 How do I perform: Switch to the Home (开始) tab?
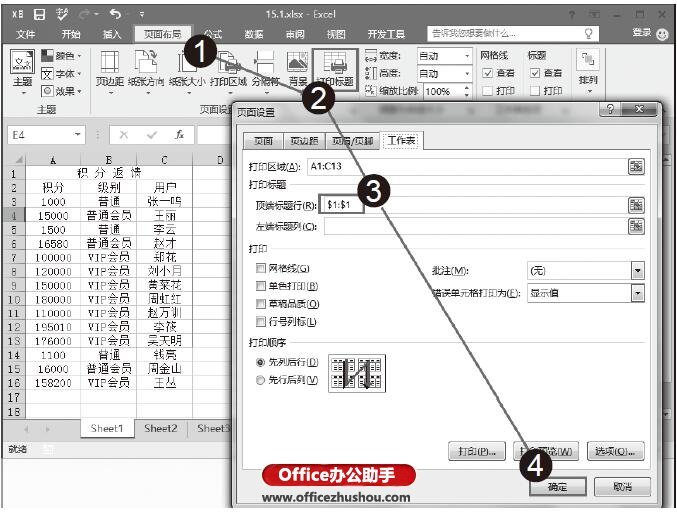point(71,34)
